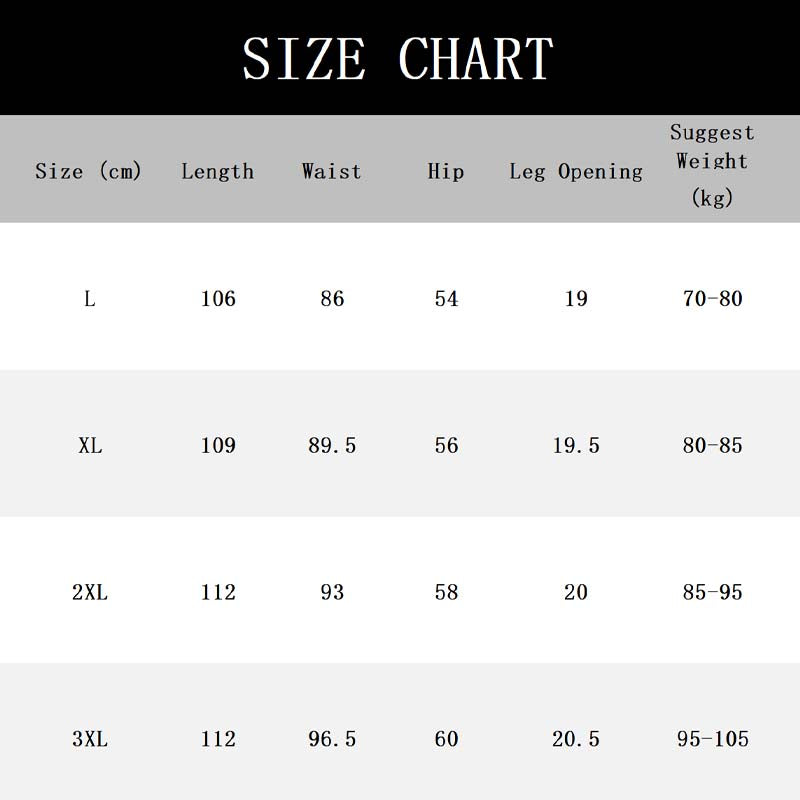Select the 109 length value
The image size is (800, 800).
(218, 445)
